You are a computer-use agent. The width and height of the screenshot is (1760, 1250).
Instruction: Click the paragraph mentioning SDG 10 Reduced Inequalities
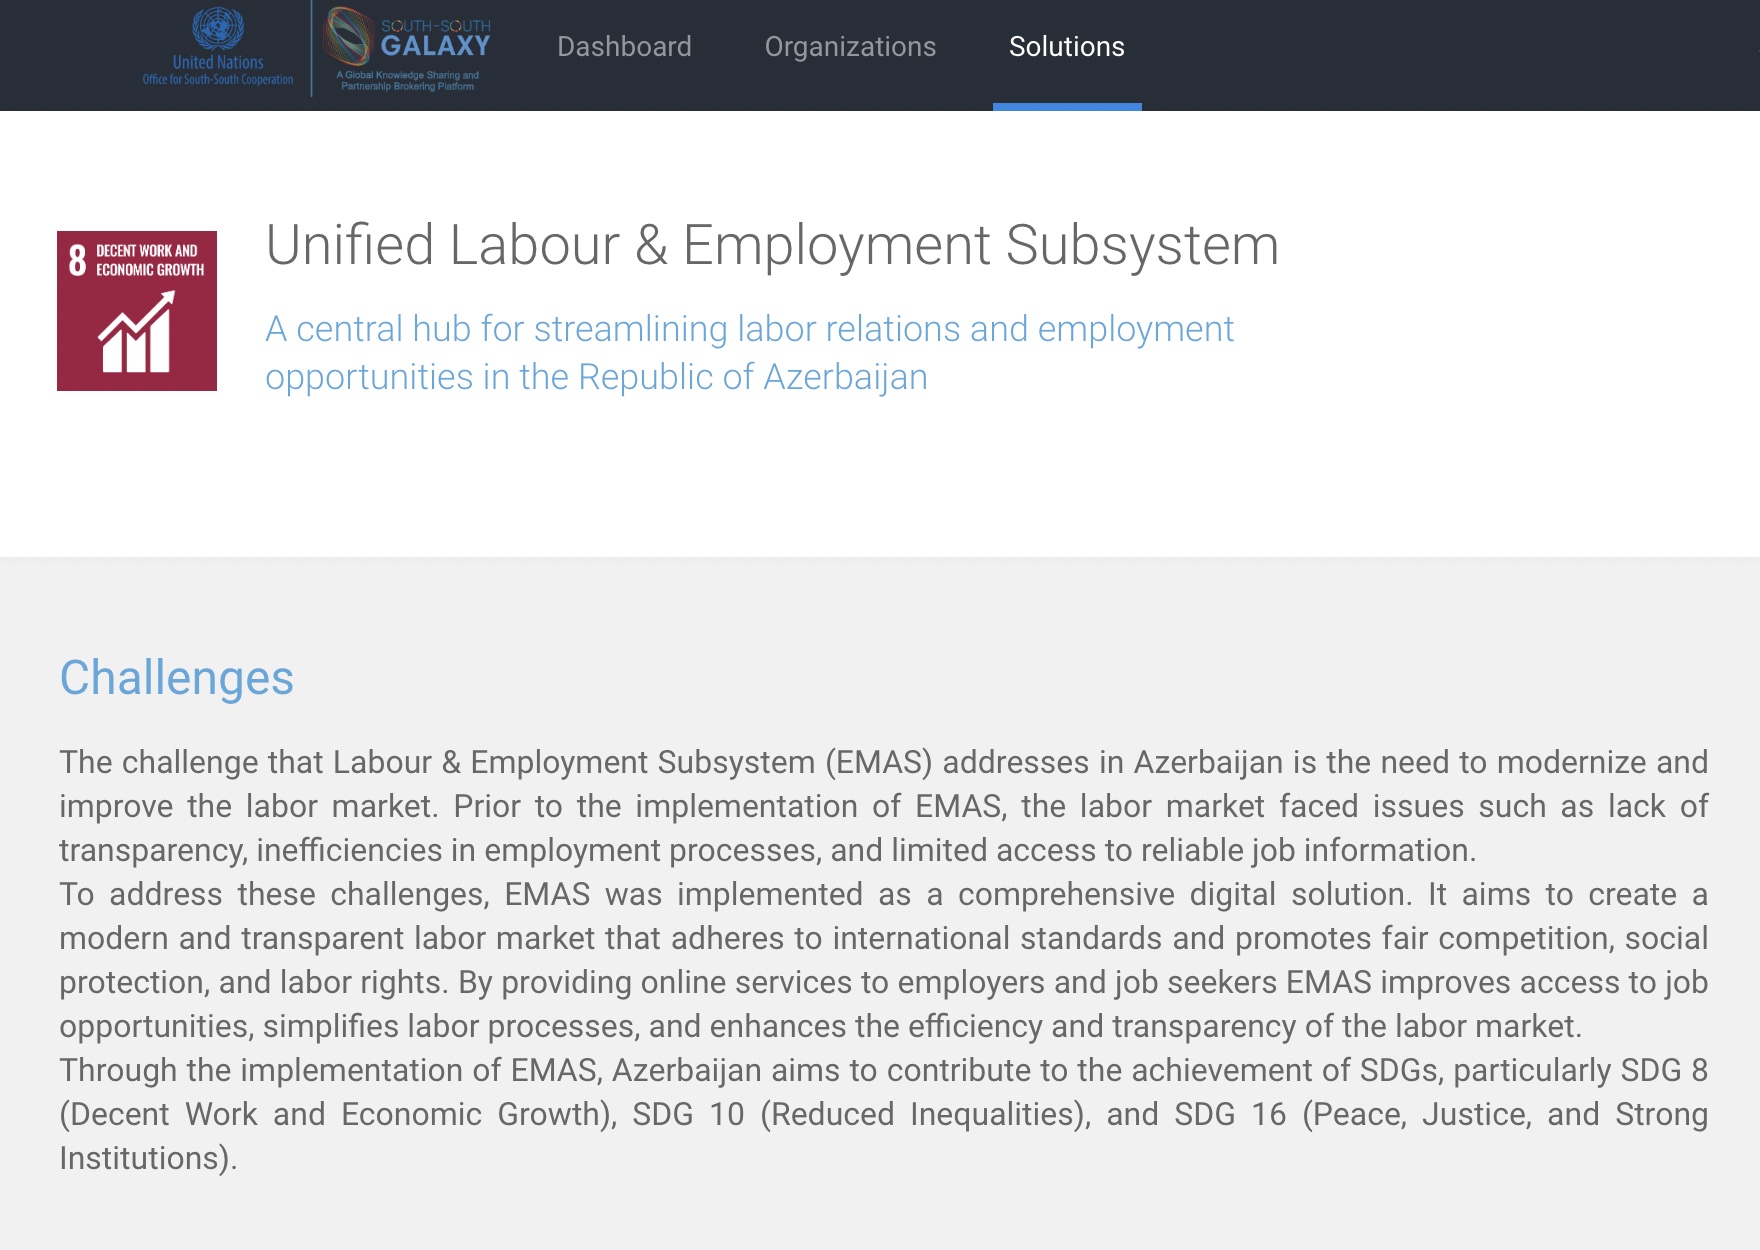pyautogui.click(x=883, y=1114)
